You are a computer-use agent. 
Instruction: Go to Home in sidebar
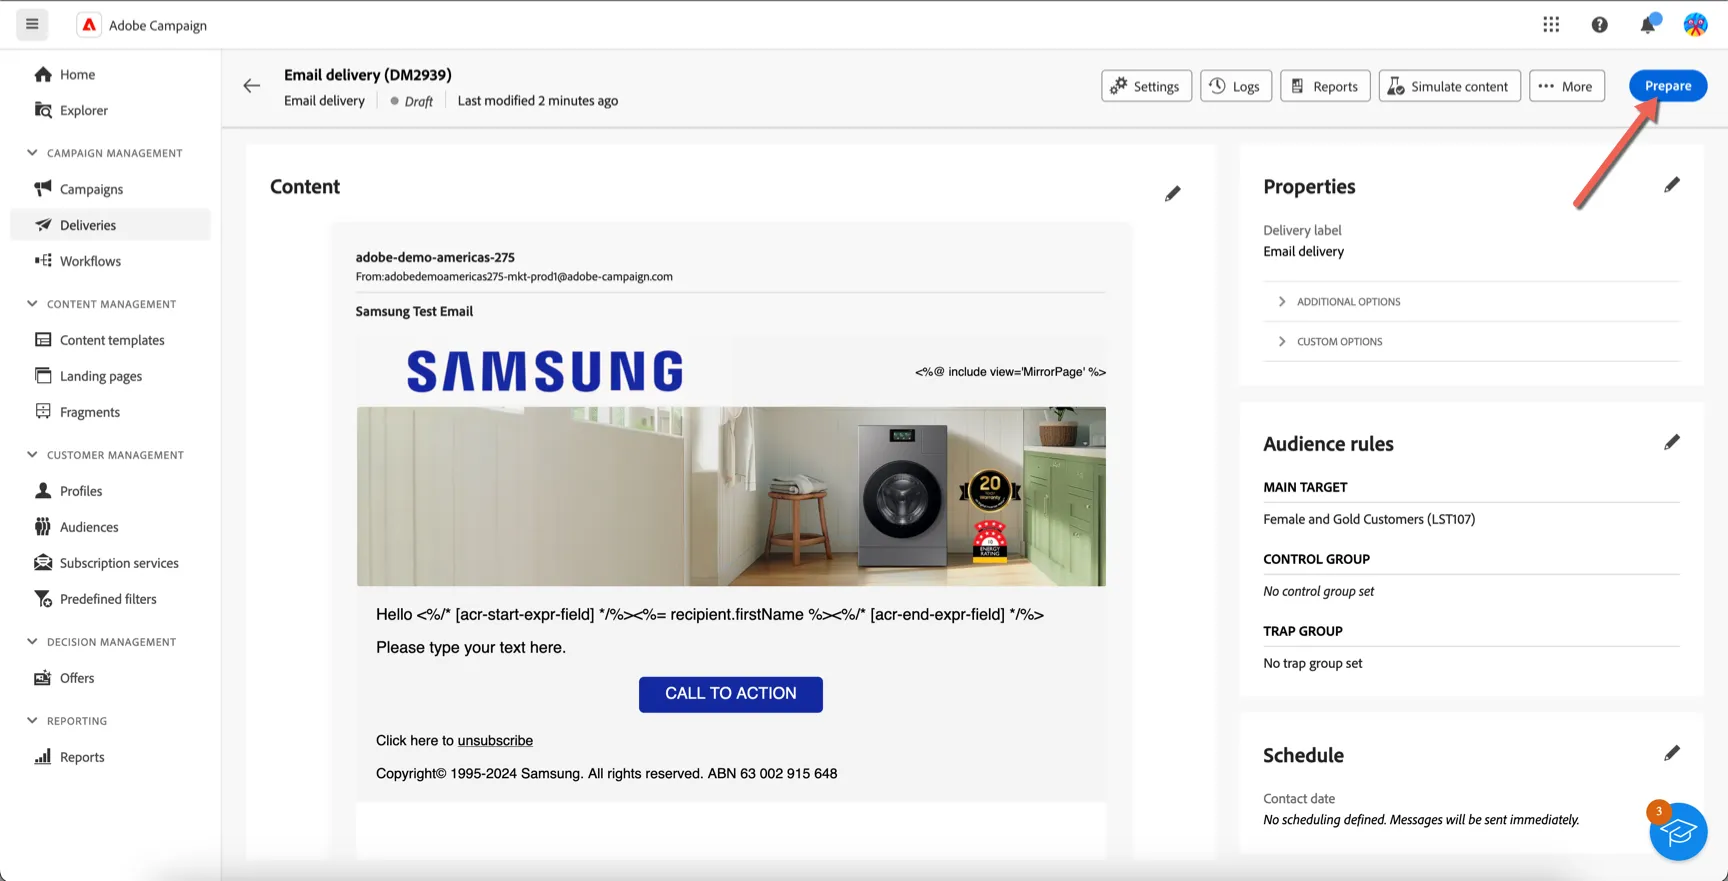coord(110,74)
